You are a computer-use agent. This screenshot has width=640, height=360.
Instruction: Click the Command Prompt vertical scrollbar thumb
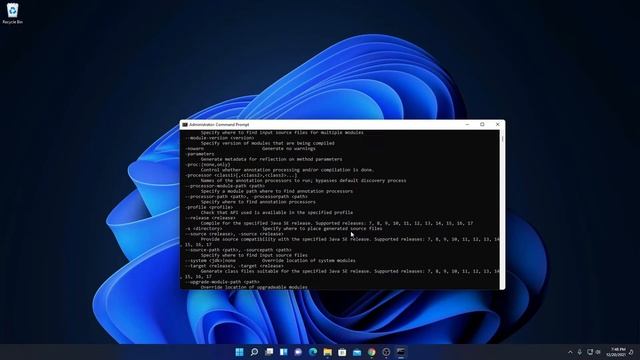502,139
